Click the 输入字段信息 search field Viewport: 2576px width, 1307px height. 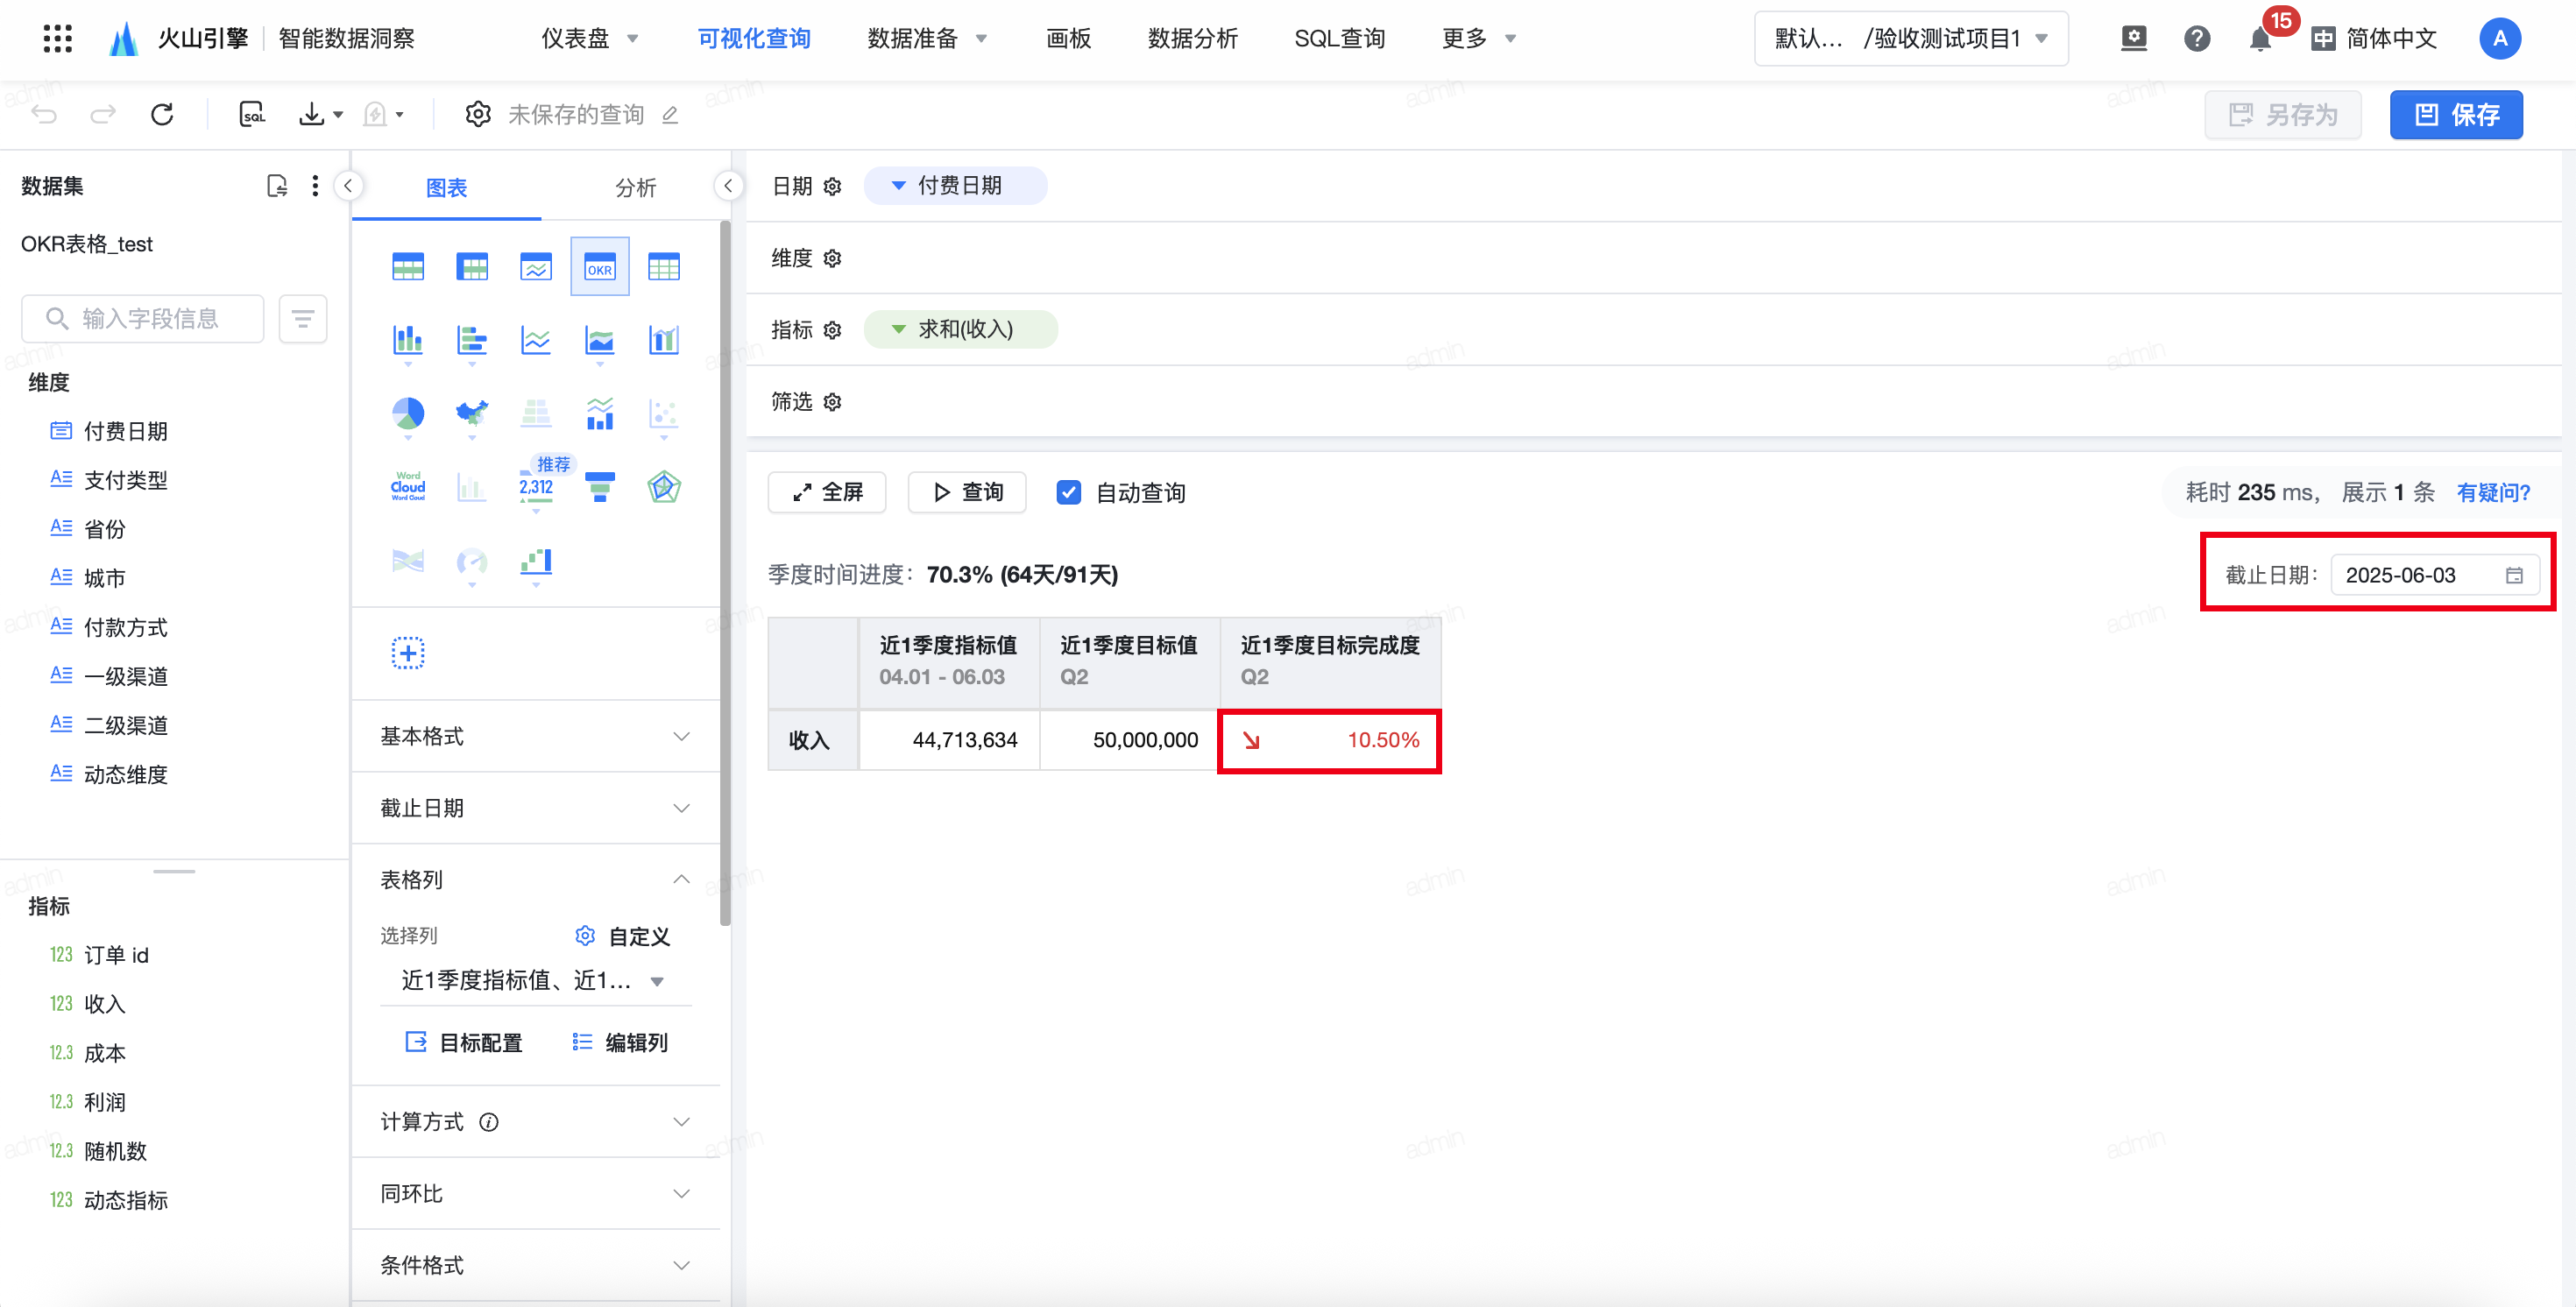pos(143,319)
